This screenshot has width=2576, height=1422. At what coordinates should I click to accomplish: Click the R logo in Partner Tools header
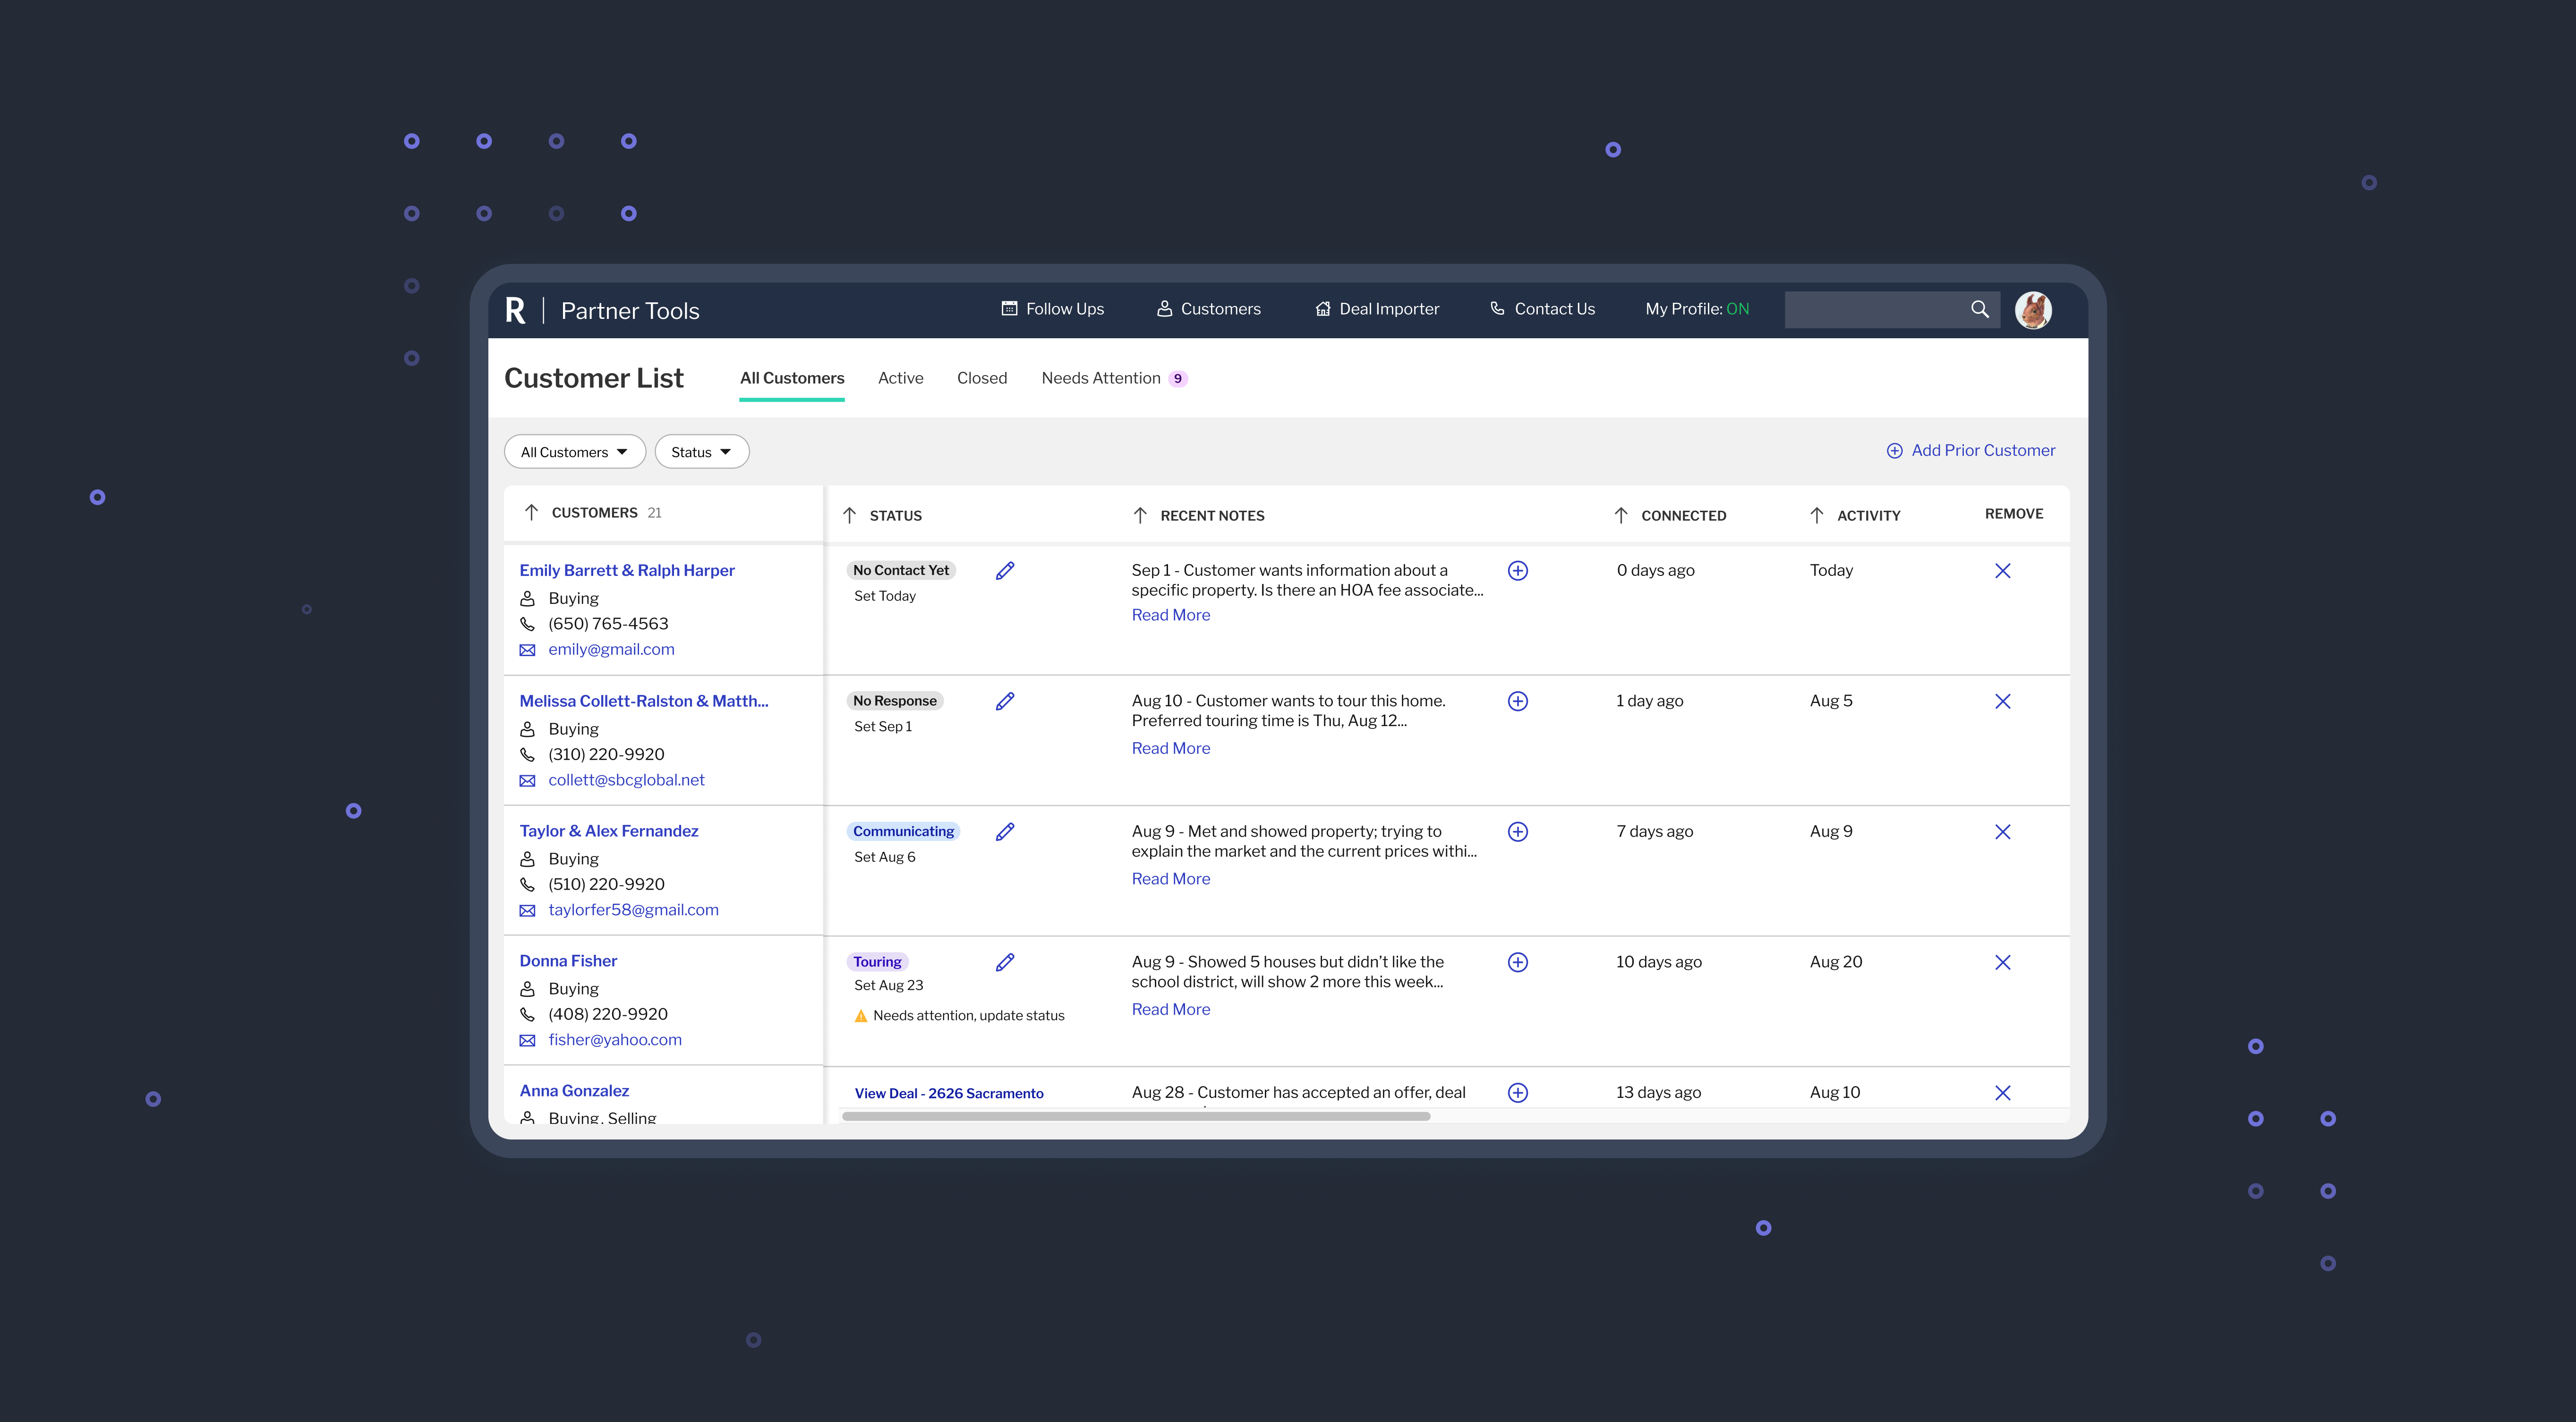pos(515,310)
